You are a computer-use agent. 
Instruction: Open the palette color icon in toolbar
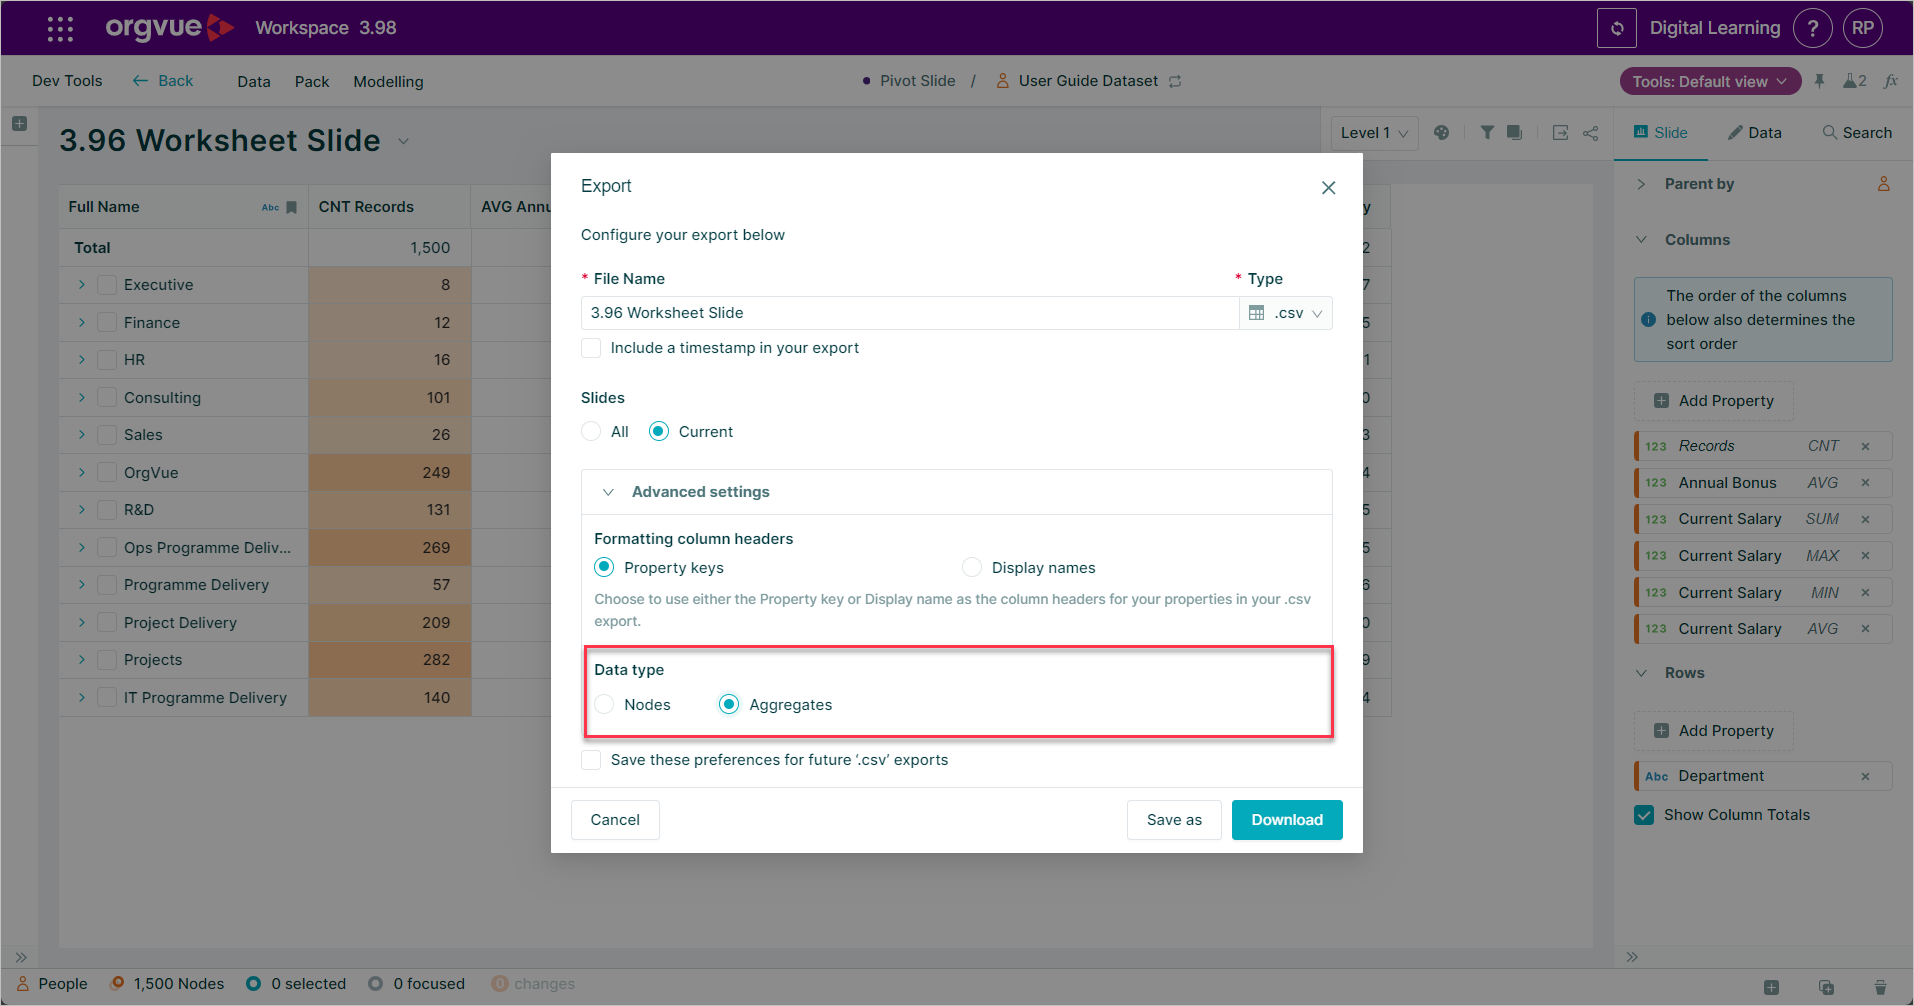[x=1441, y=132]
